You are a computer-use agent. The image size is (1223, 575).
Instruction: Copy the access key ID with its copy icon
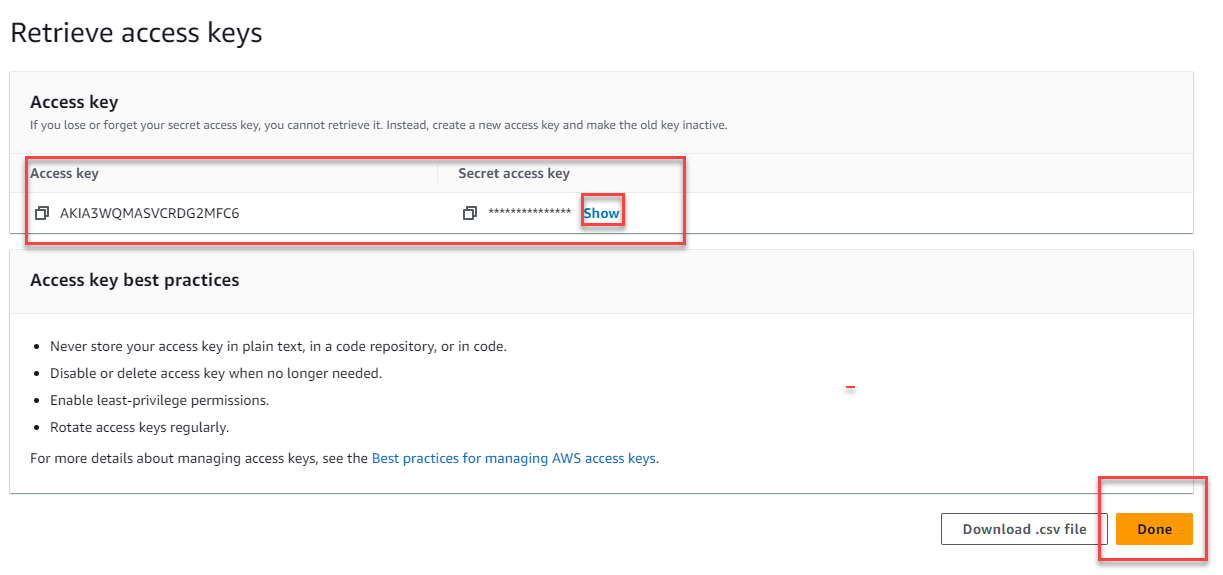42,213
